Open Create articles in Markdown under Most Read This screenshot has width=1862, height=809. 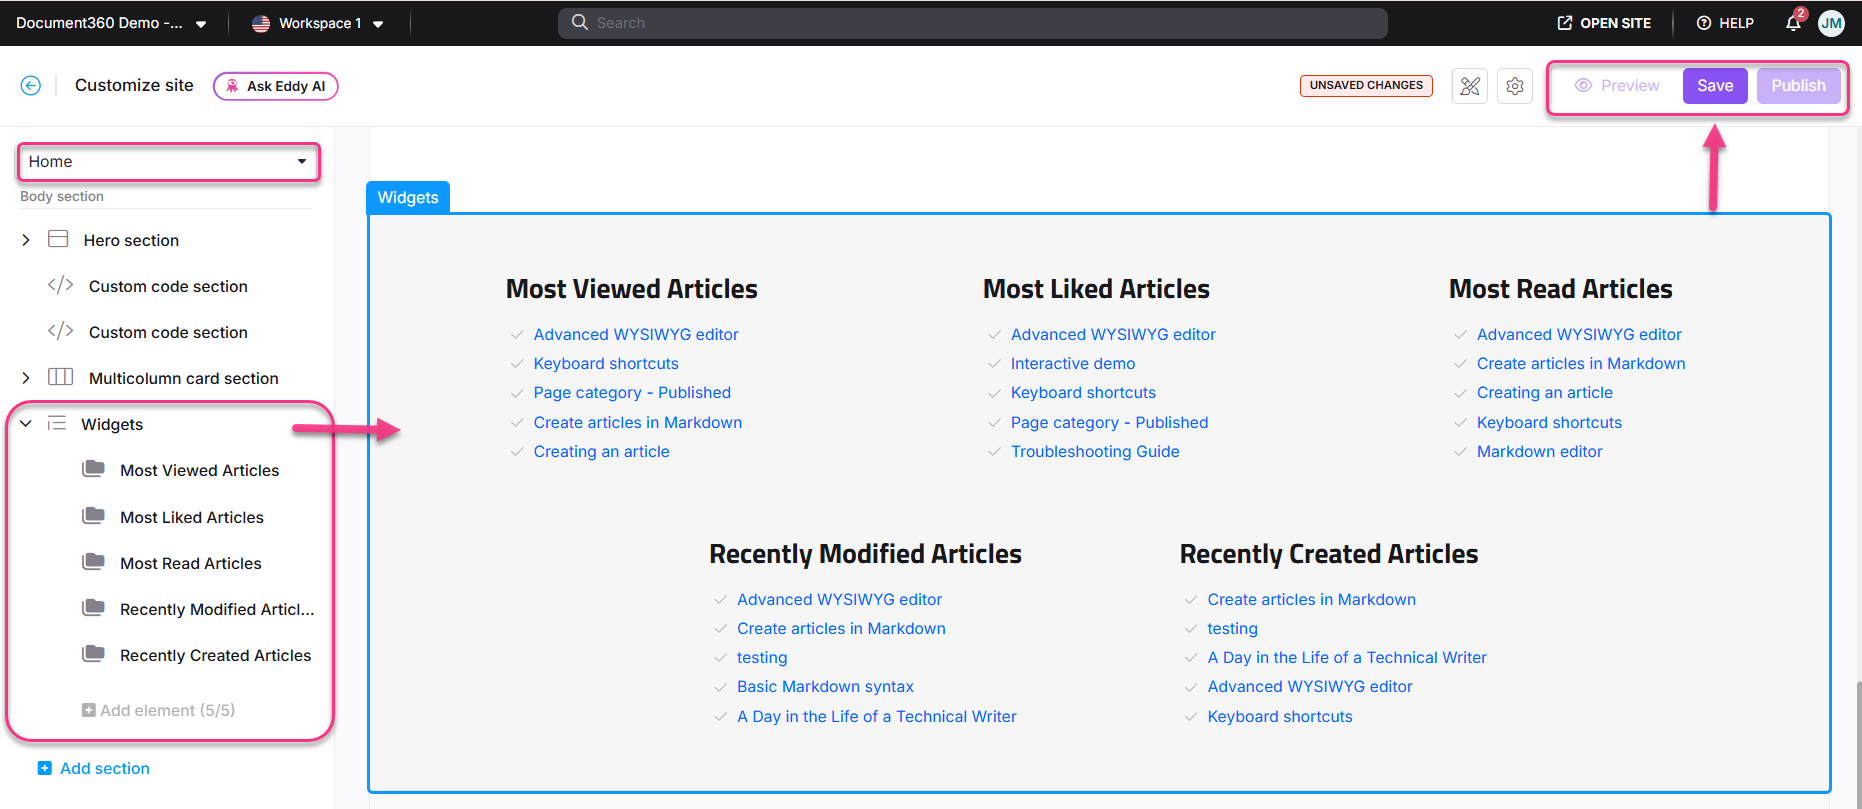(1580, 364)
